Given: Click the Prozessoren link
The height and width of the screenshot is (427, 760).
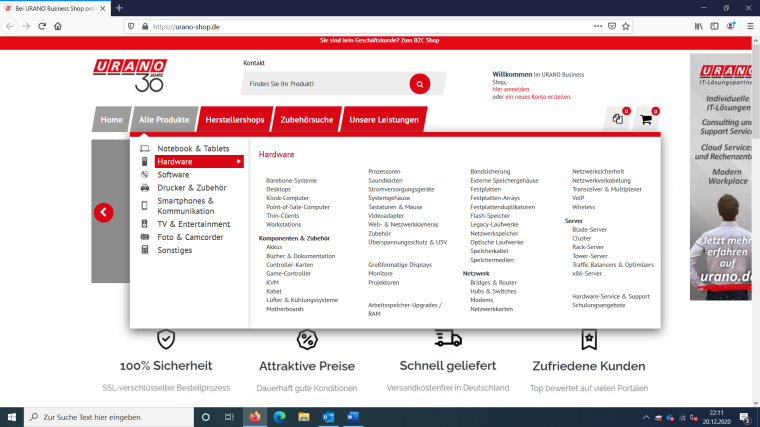Looking at the screenshot, I should pyautogui.click(x=384, y=171).
